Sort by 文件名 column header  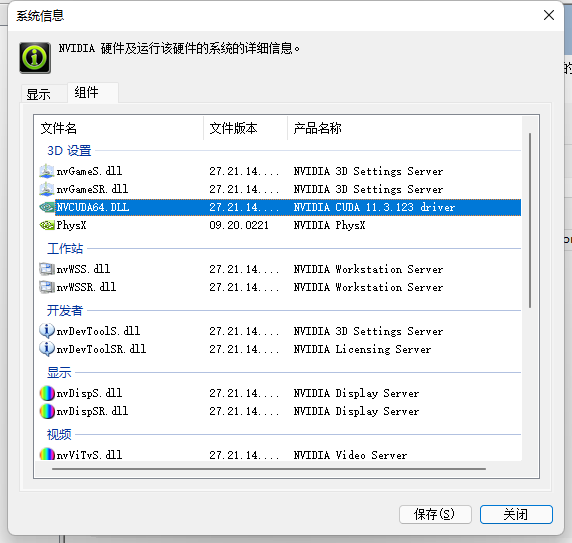120,128
